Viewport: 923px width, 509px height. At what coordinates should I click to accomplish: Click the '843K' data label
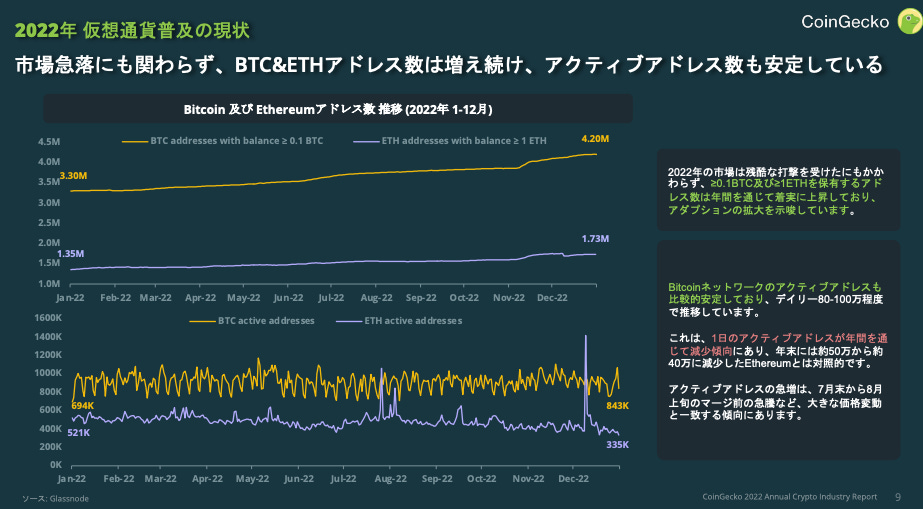point(617,405)
